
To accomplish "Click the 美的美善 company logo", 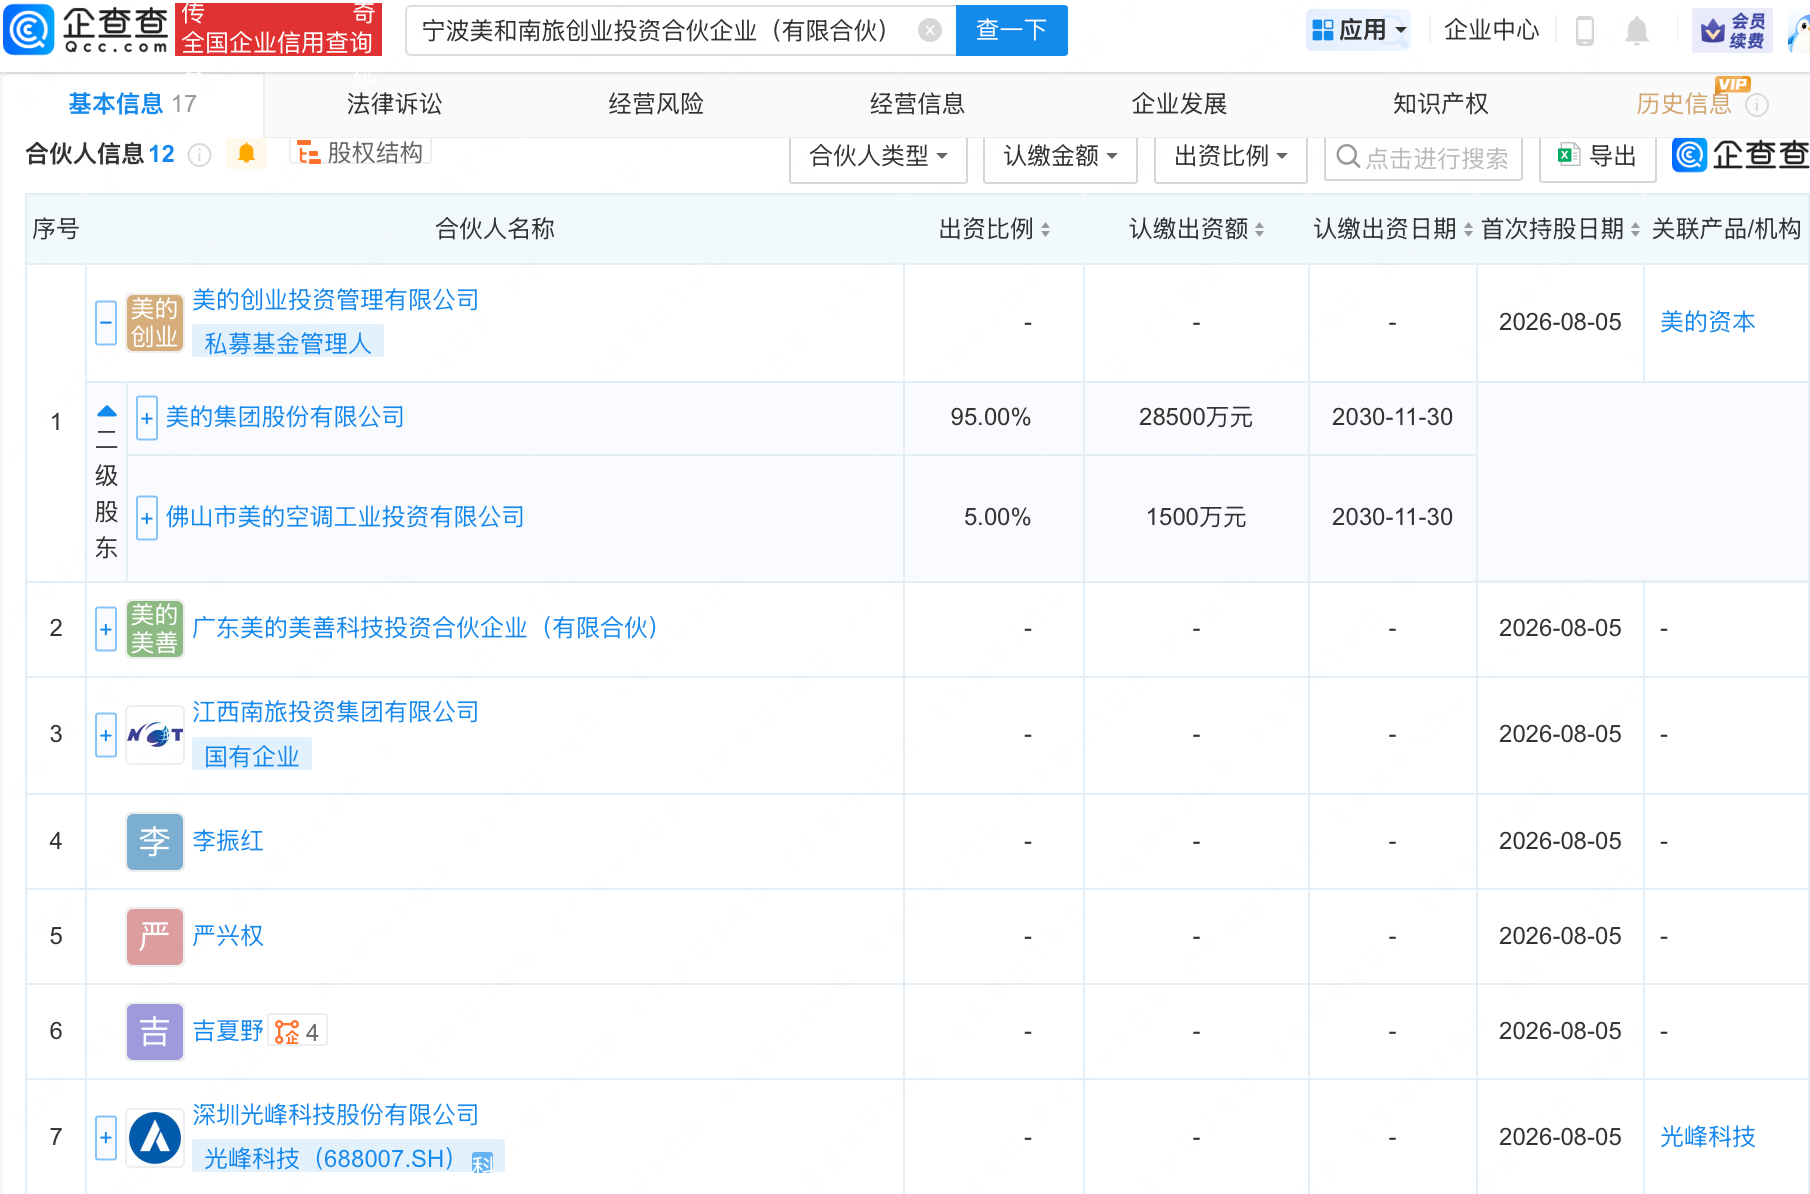I will 155,629.
